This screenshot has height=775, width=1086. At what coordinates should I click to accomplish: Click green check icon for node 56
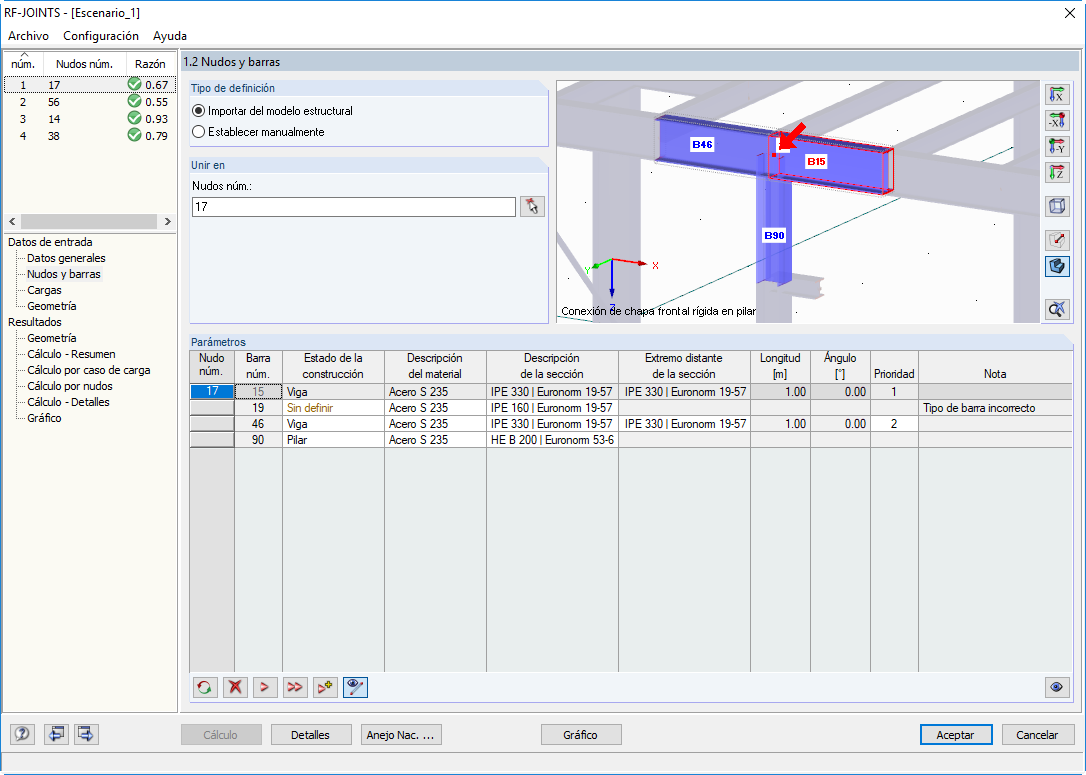134,101
